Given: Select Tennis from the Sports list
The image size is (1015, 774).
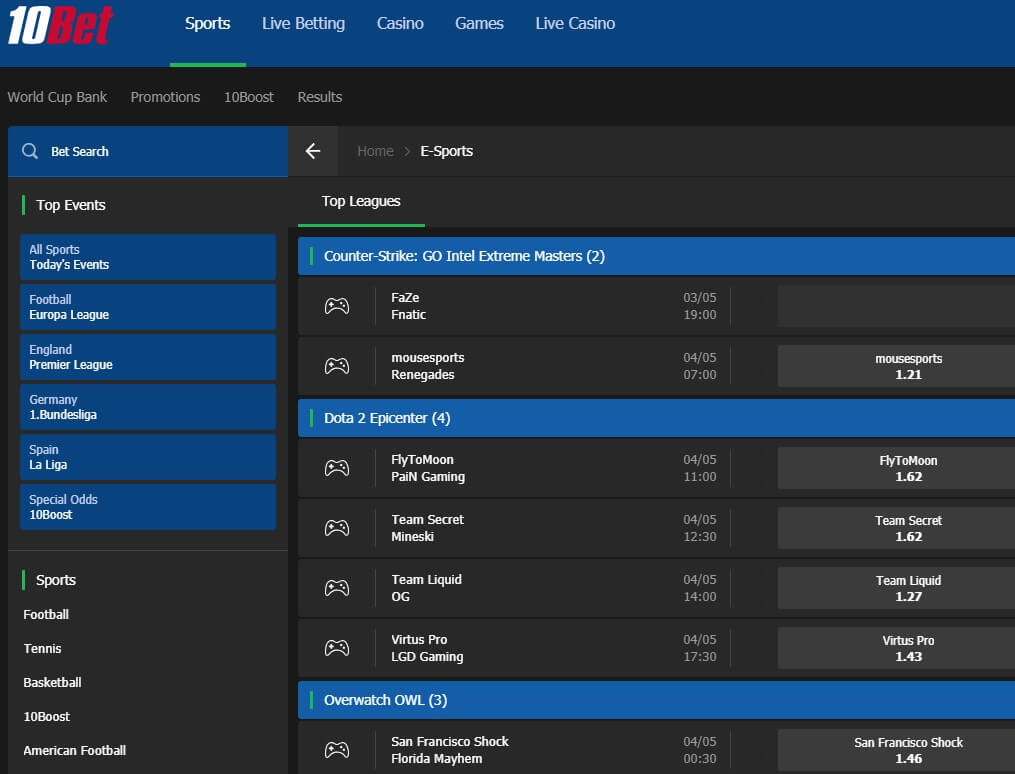Looking at the screenshot, I should point(43,648).
